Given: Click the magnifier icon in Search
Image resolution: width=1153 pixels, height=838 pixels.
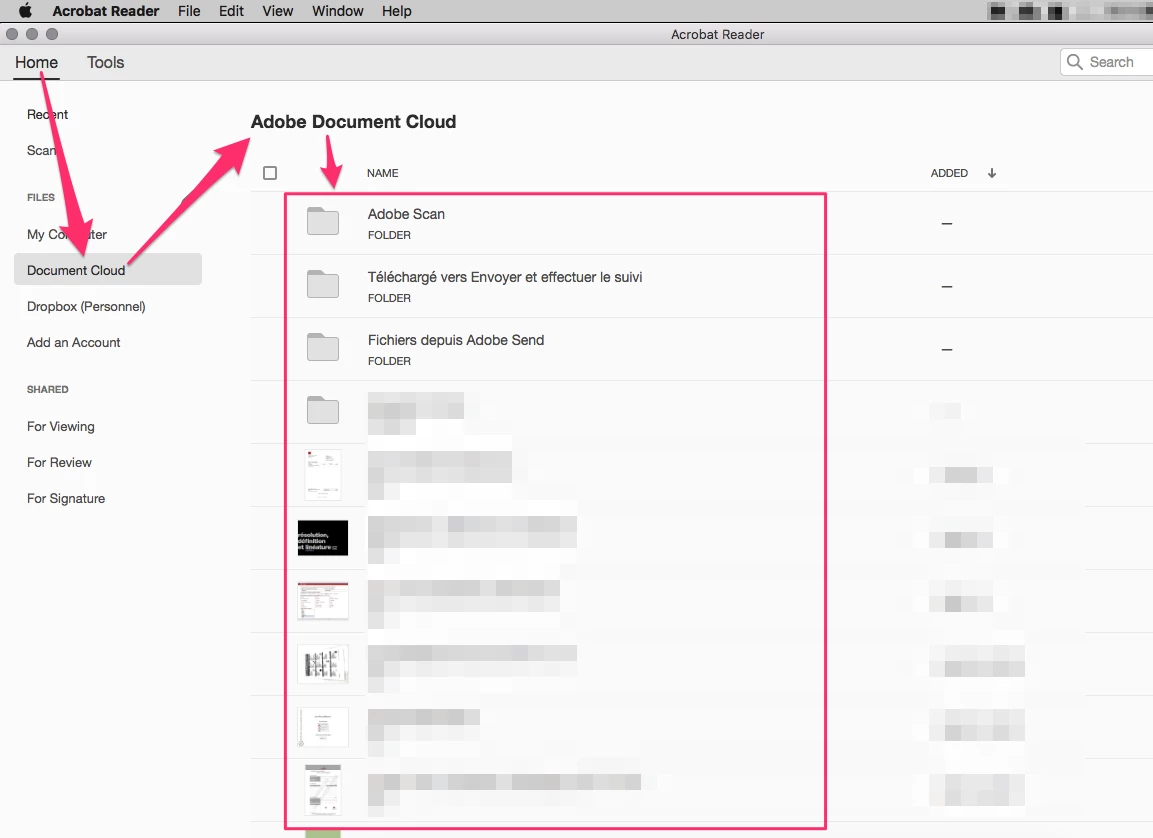Looking at the screenshot, I should click(x=1074, y=62).
